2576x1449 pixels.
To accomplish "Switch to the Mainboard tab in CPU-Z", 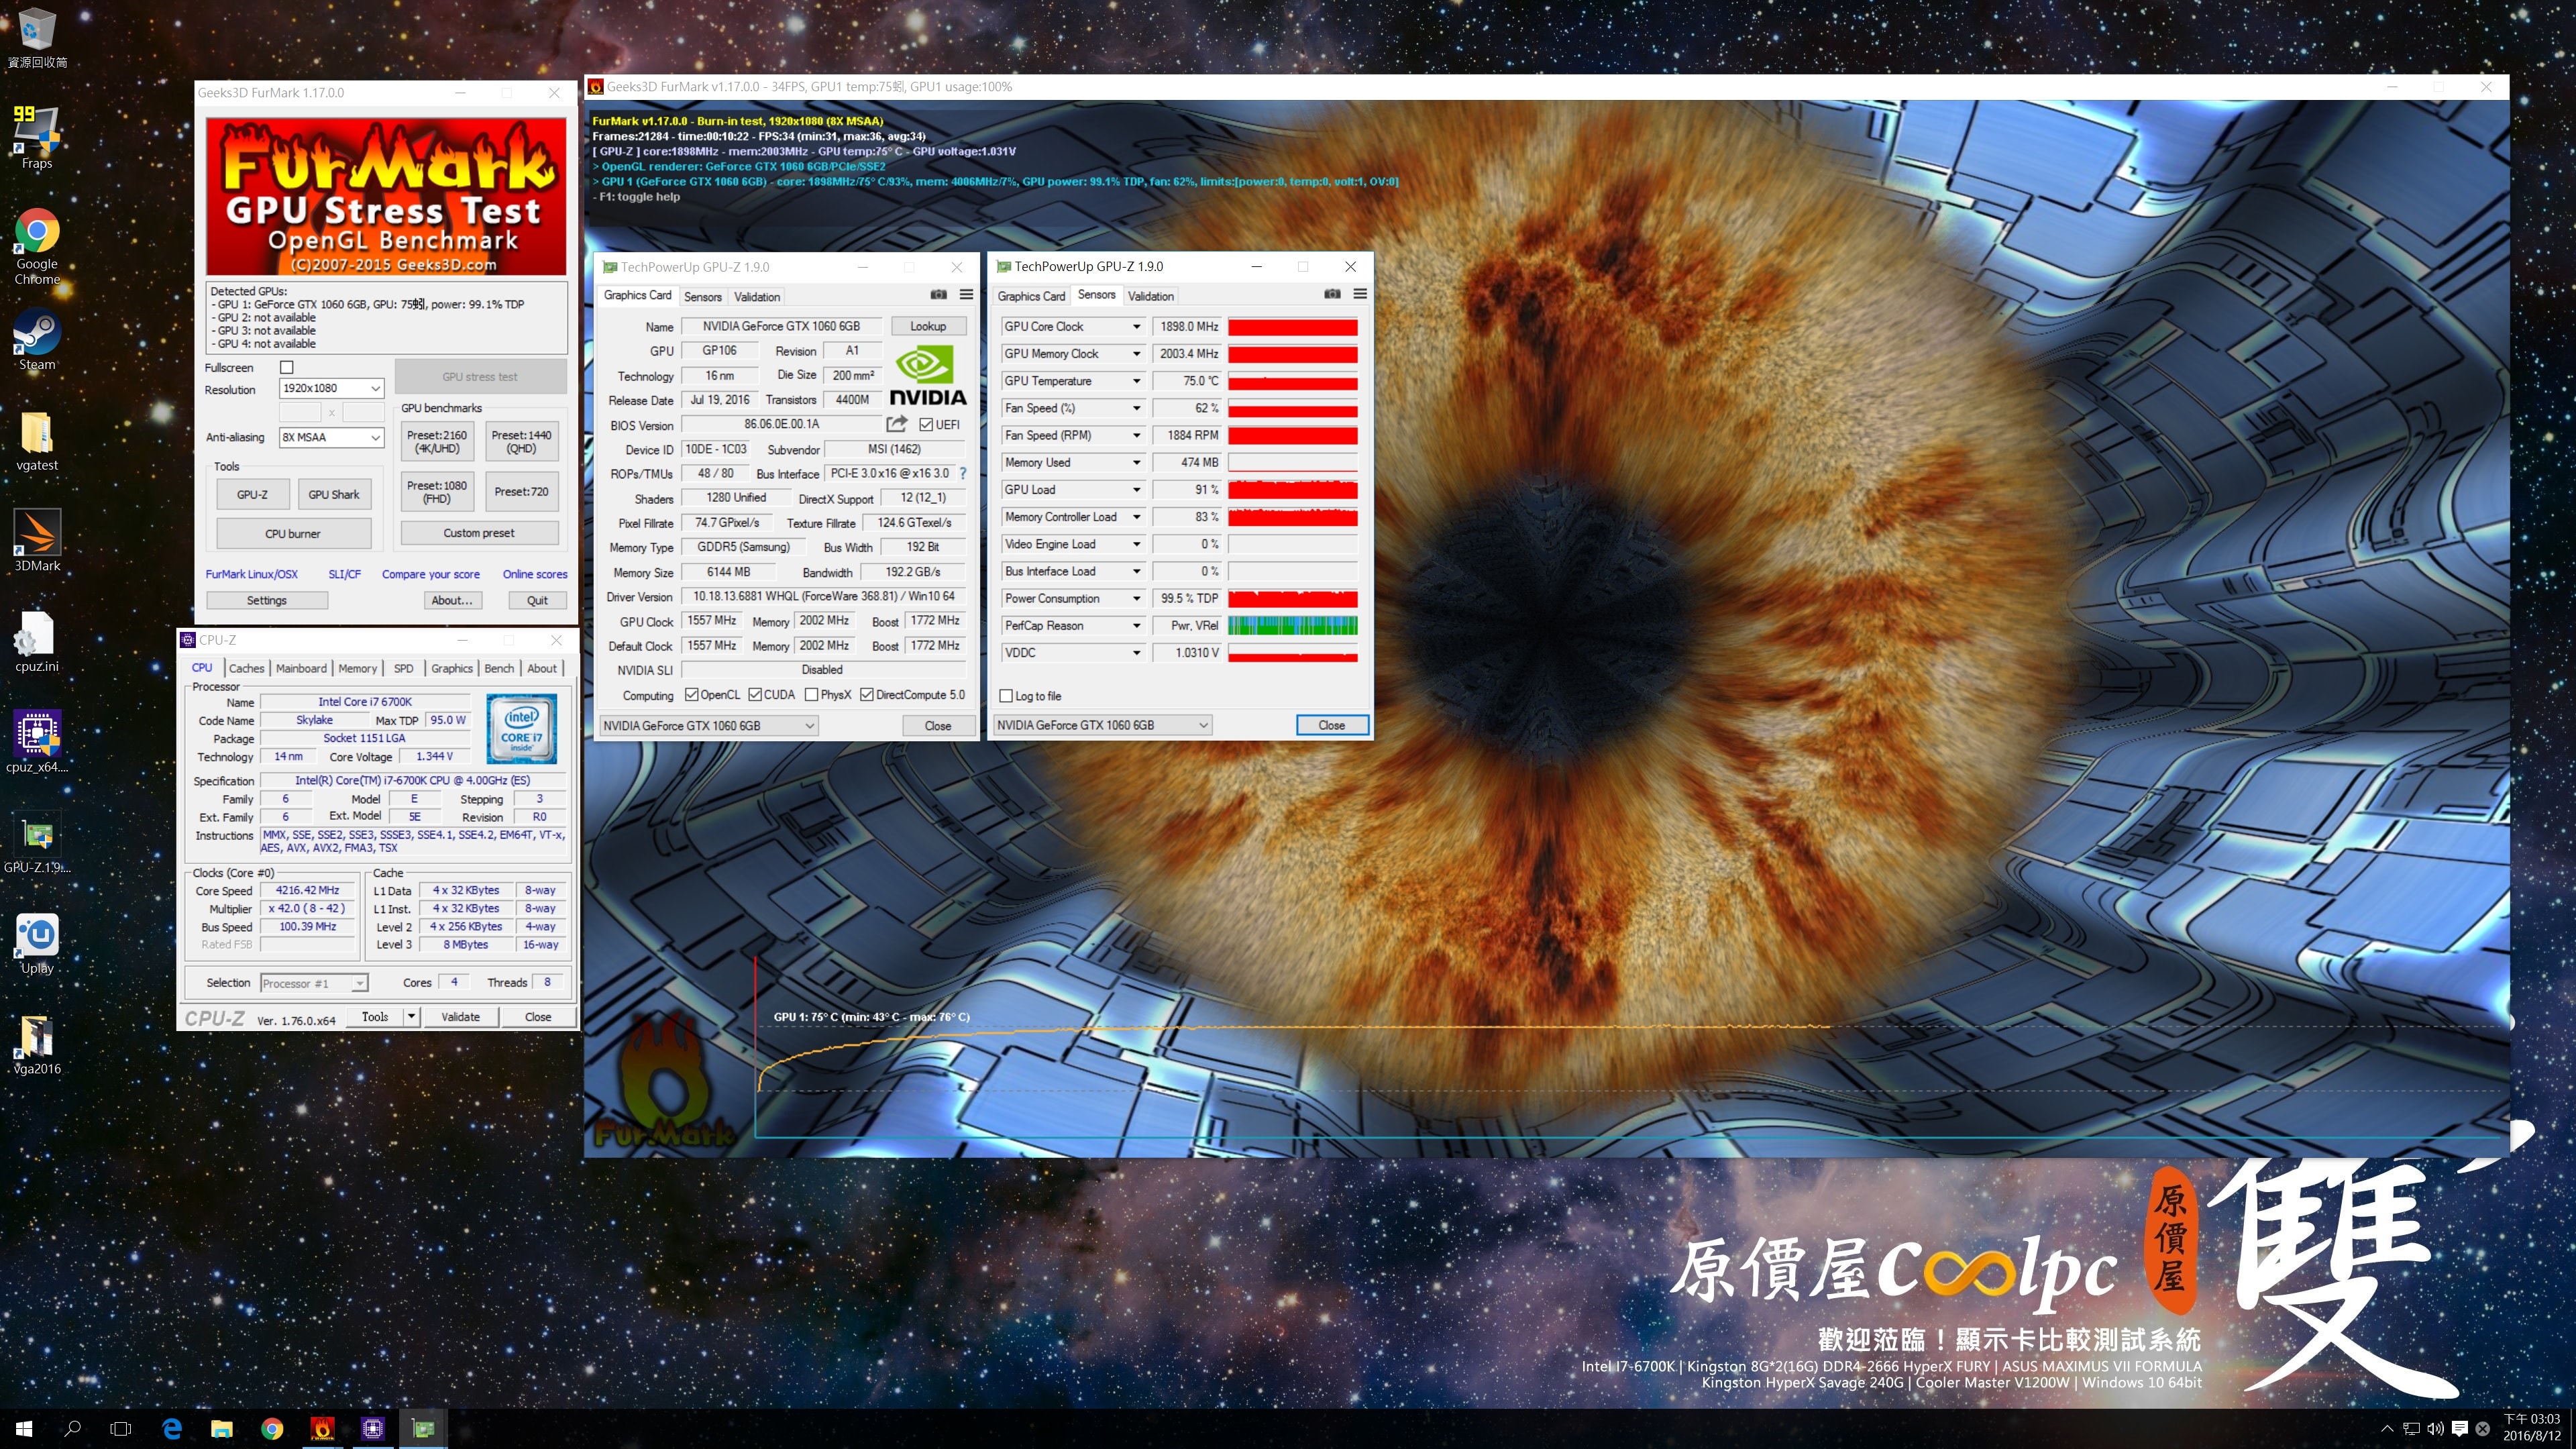I will (301, 668).
